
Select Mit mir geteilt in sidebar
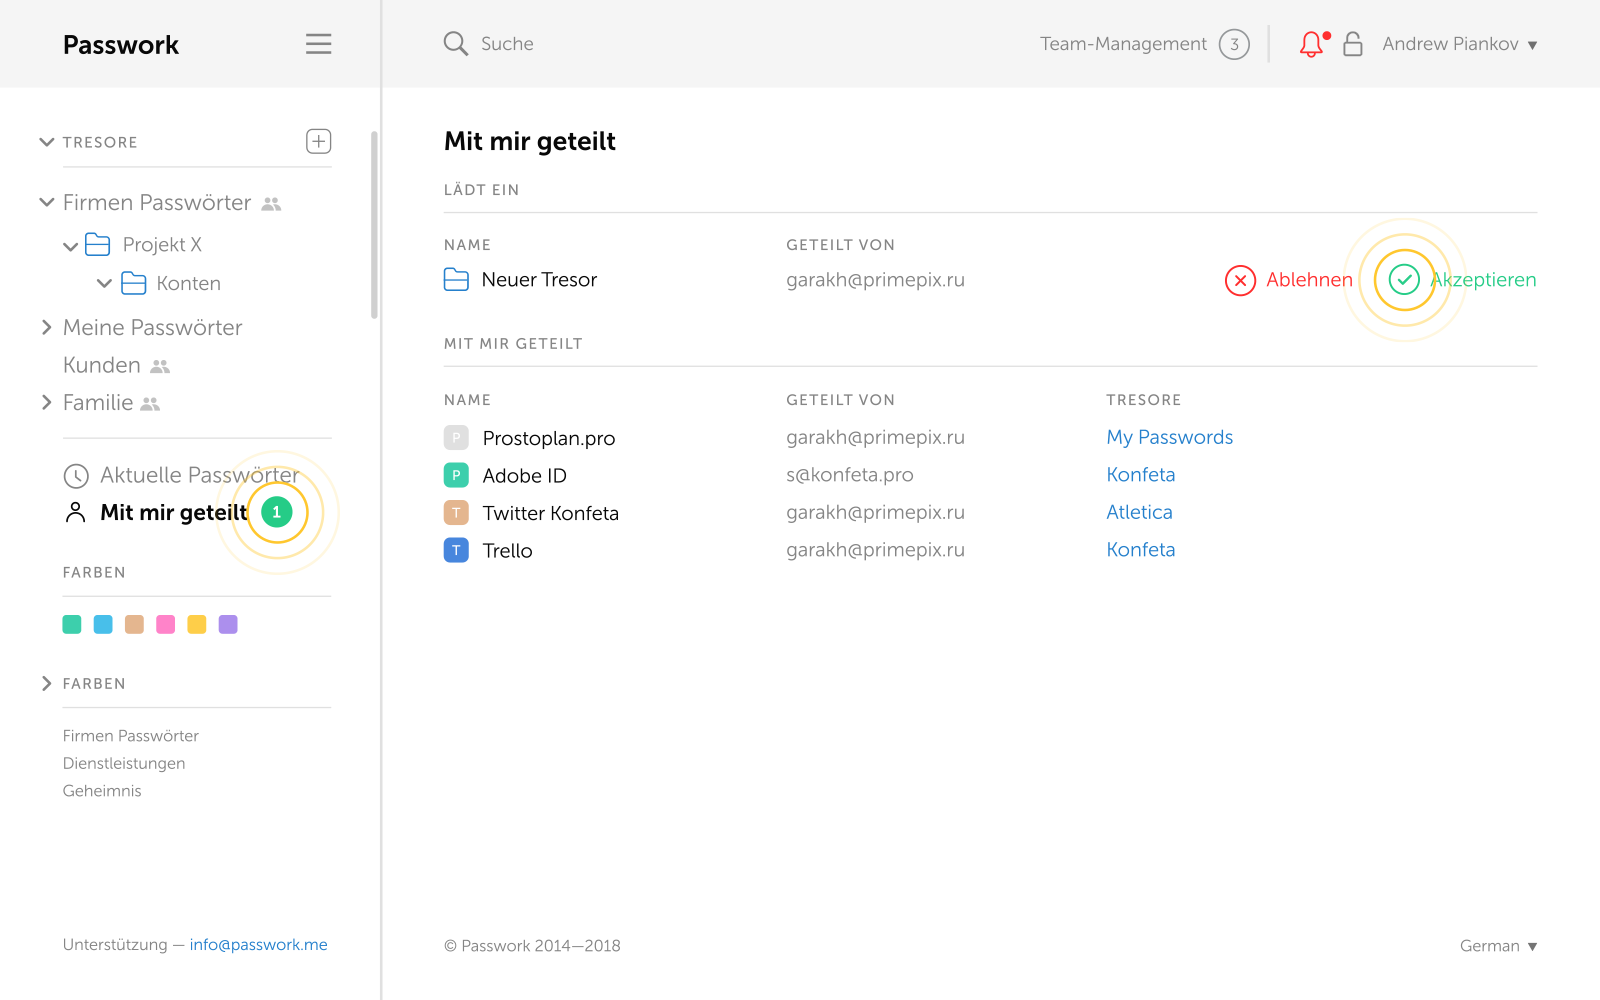pos(173,513)
